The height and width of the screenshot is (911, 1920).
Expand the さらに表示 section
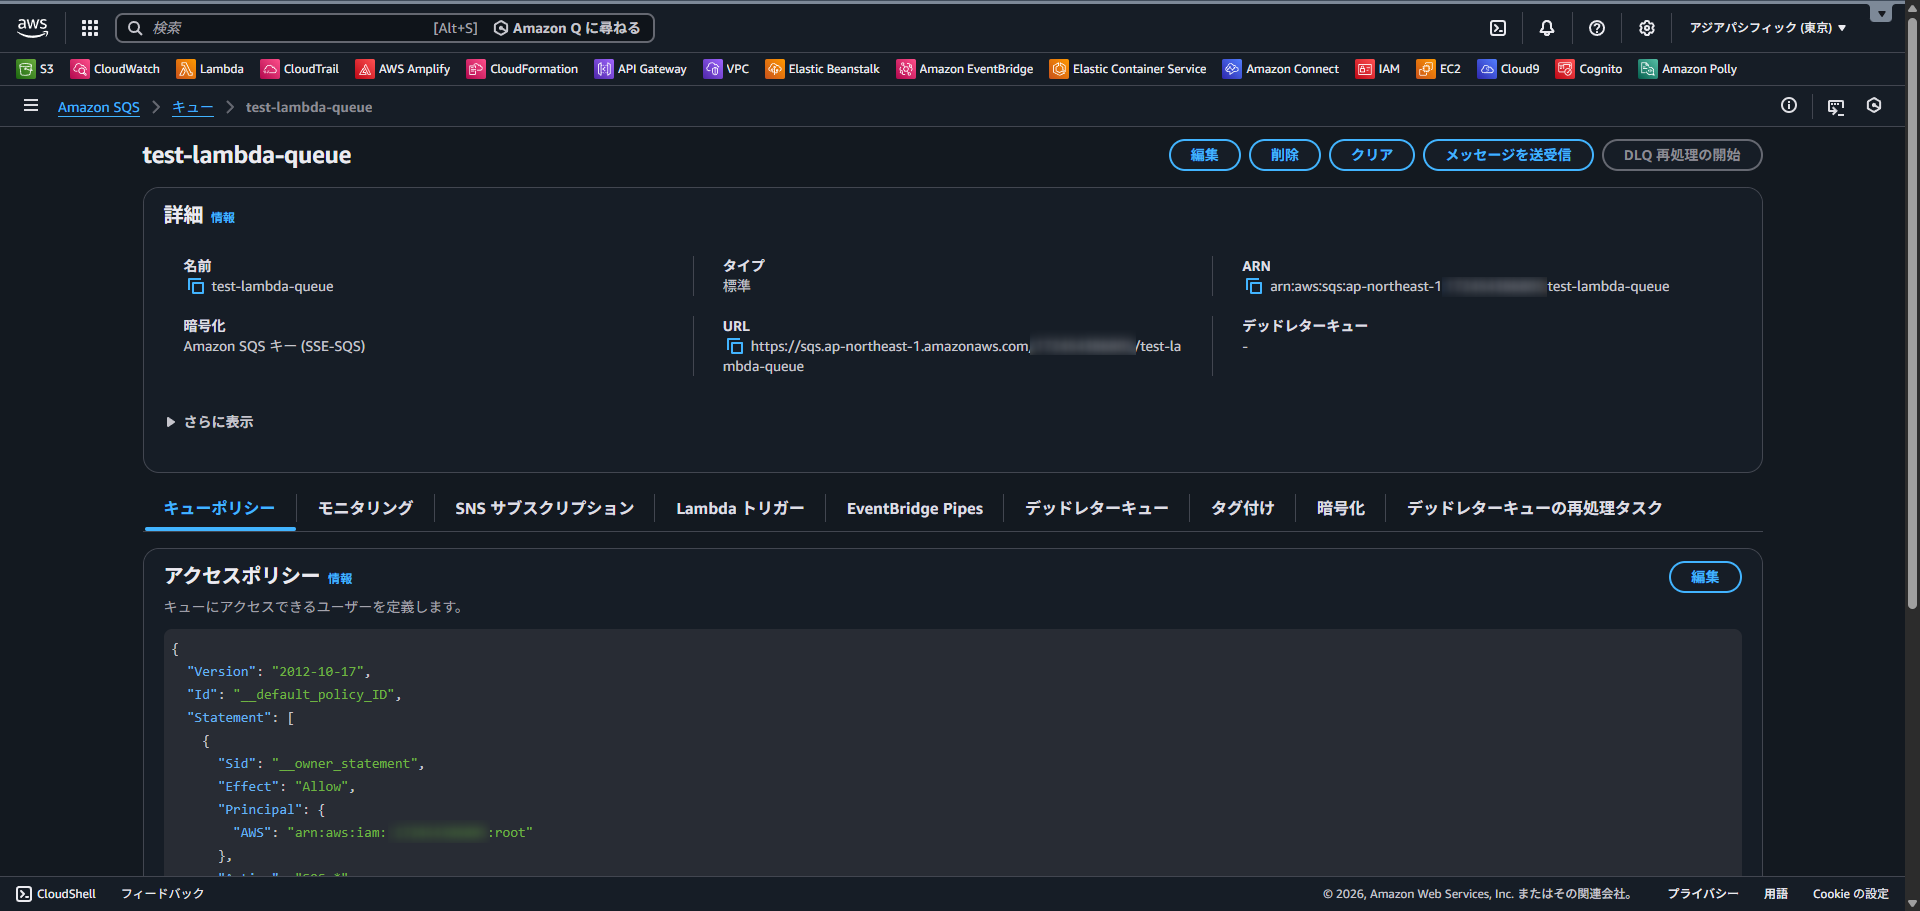point(210,422)
